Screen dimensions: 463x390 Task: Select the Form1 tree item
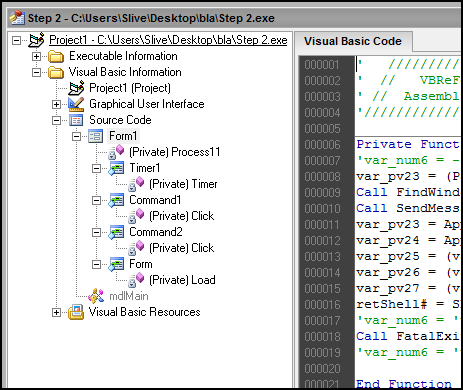pyautogui.click(x=123, y=136)
